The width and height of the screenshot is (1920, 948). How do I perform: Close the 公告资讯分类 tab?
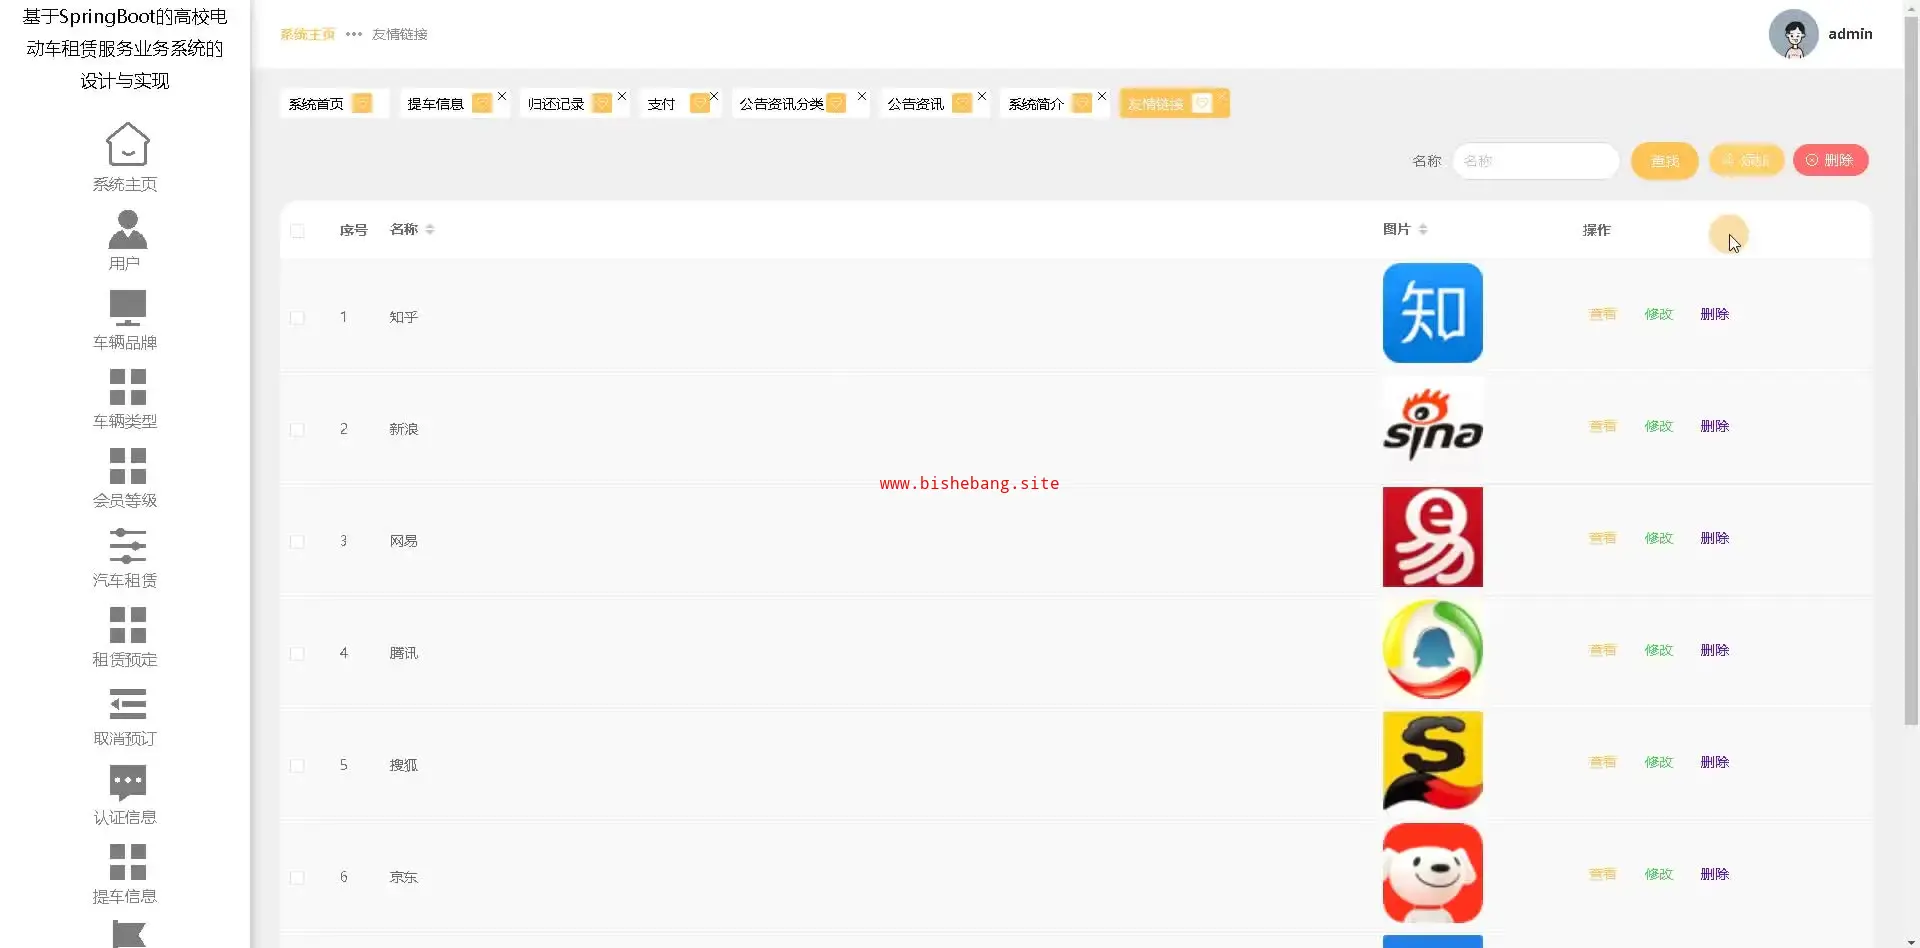(x=862, y=96)
